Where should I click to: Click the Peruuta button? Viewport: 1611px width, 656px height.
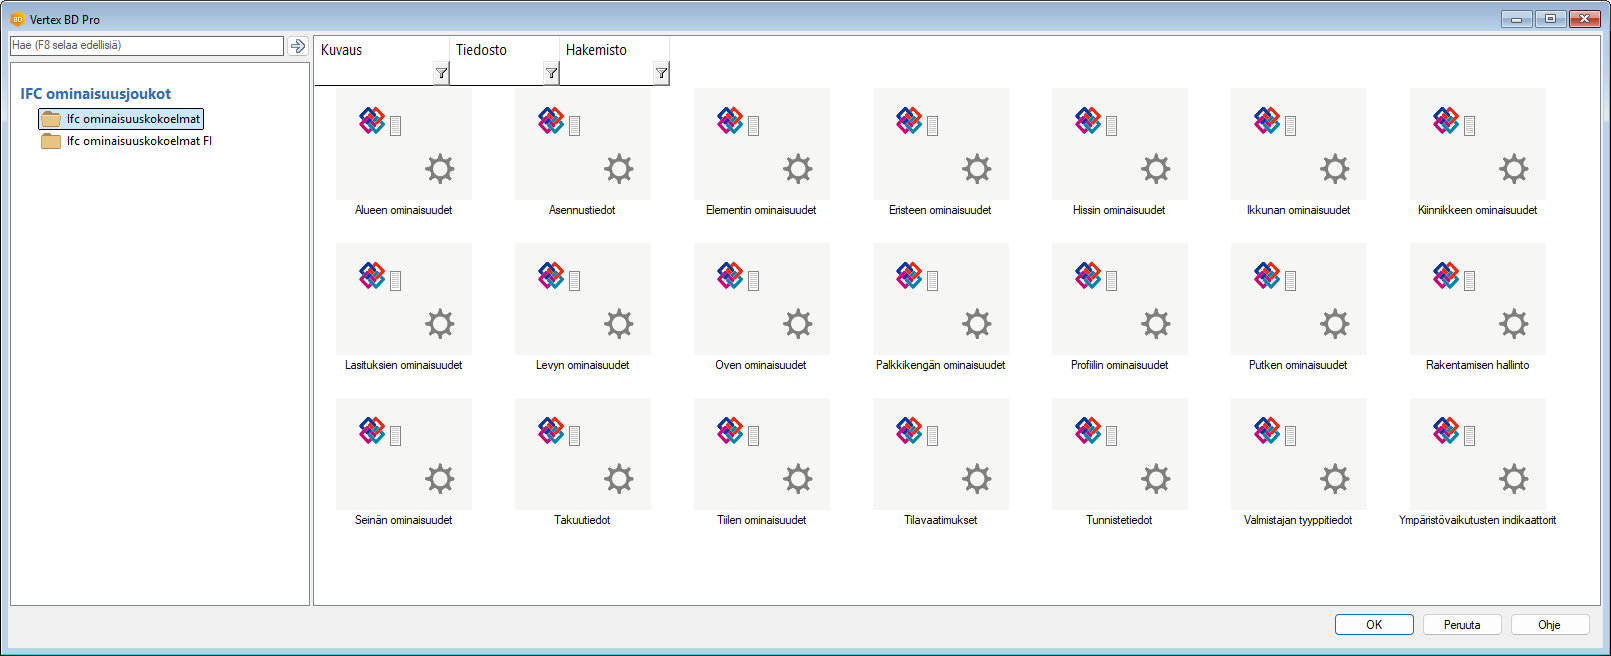1462,624
